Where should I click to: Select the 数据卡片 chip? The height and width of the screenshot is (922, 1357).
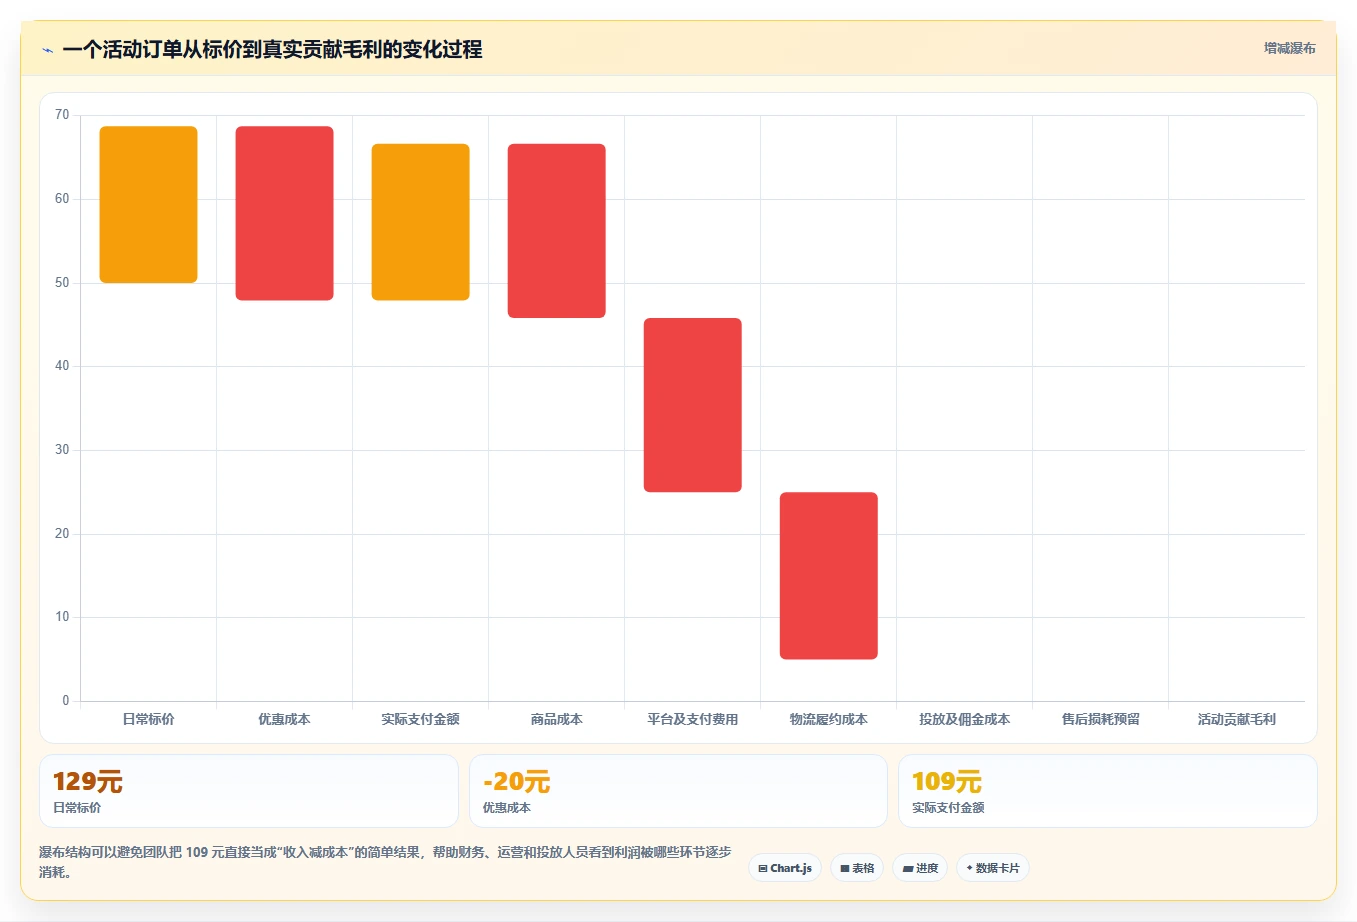tap(993, 868)
